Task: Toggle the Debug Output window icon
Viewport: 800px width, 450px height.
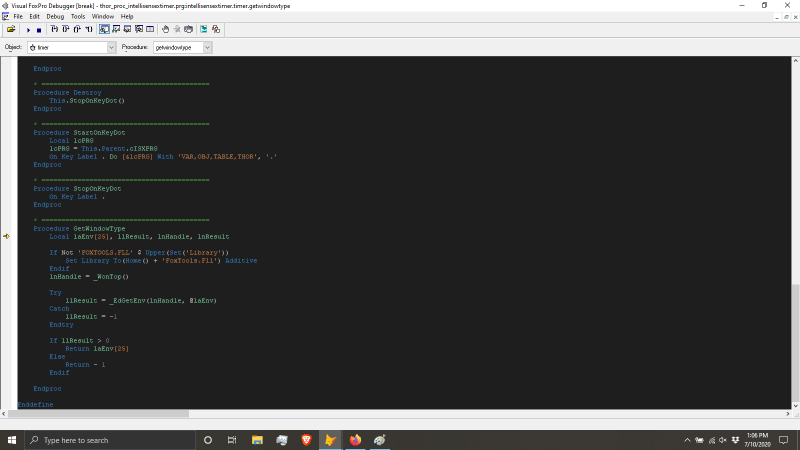Action: 150,30
